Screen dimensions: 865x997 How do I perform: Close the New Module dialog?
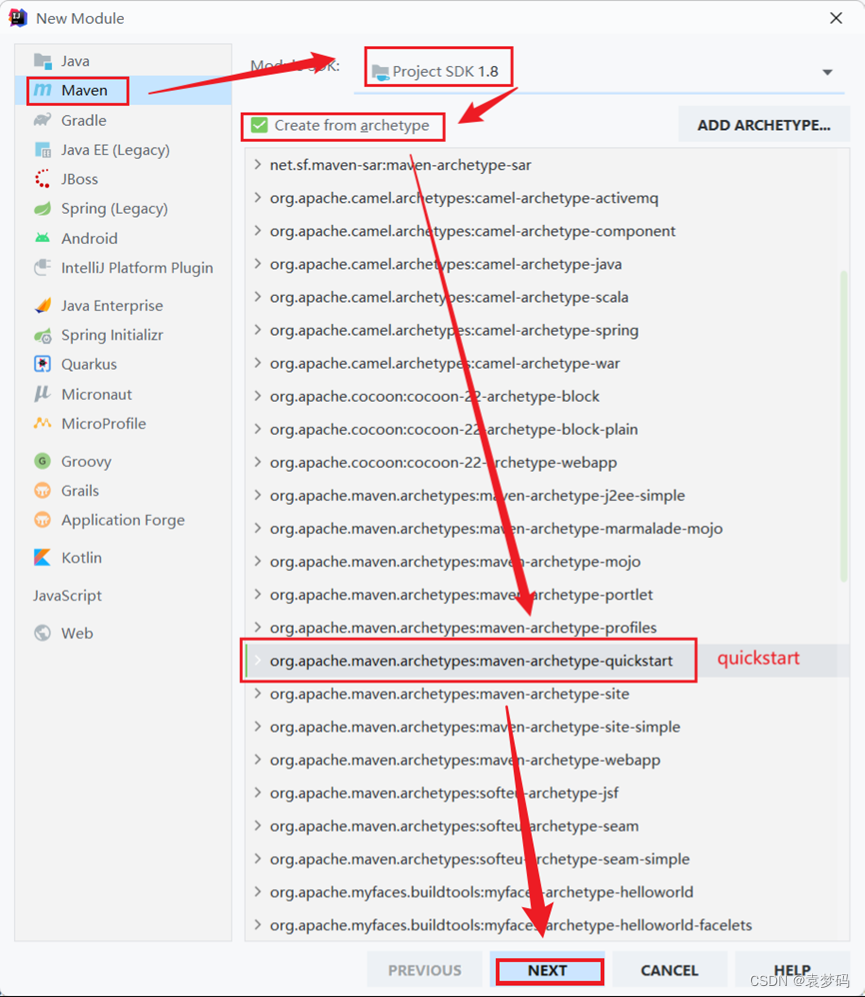tap(836, 18)
